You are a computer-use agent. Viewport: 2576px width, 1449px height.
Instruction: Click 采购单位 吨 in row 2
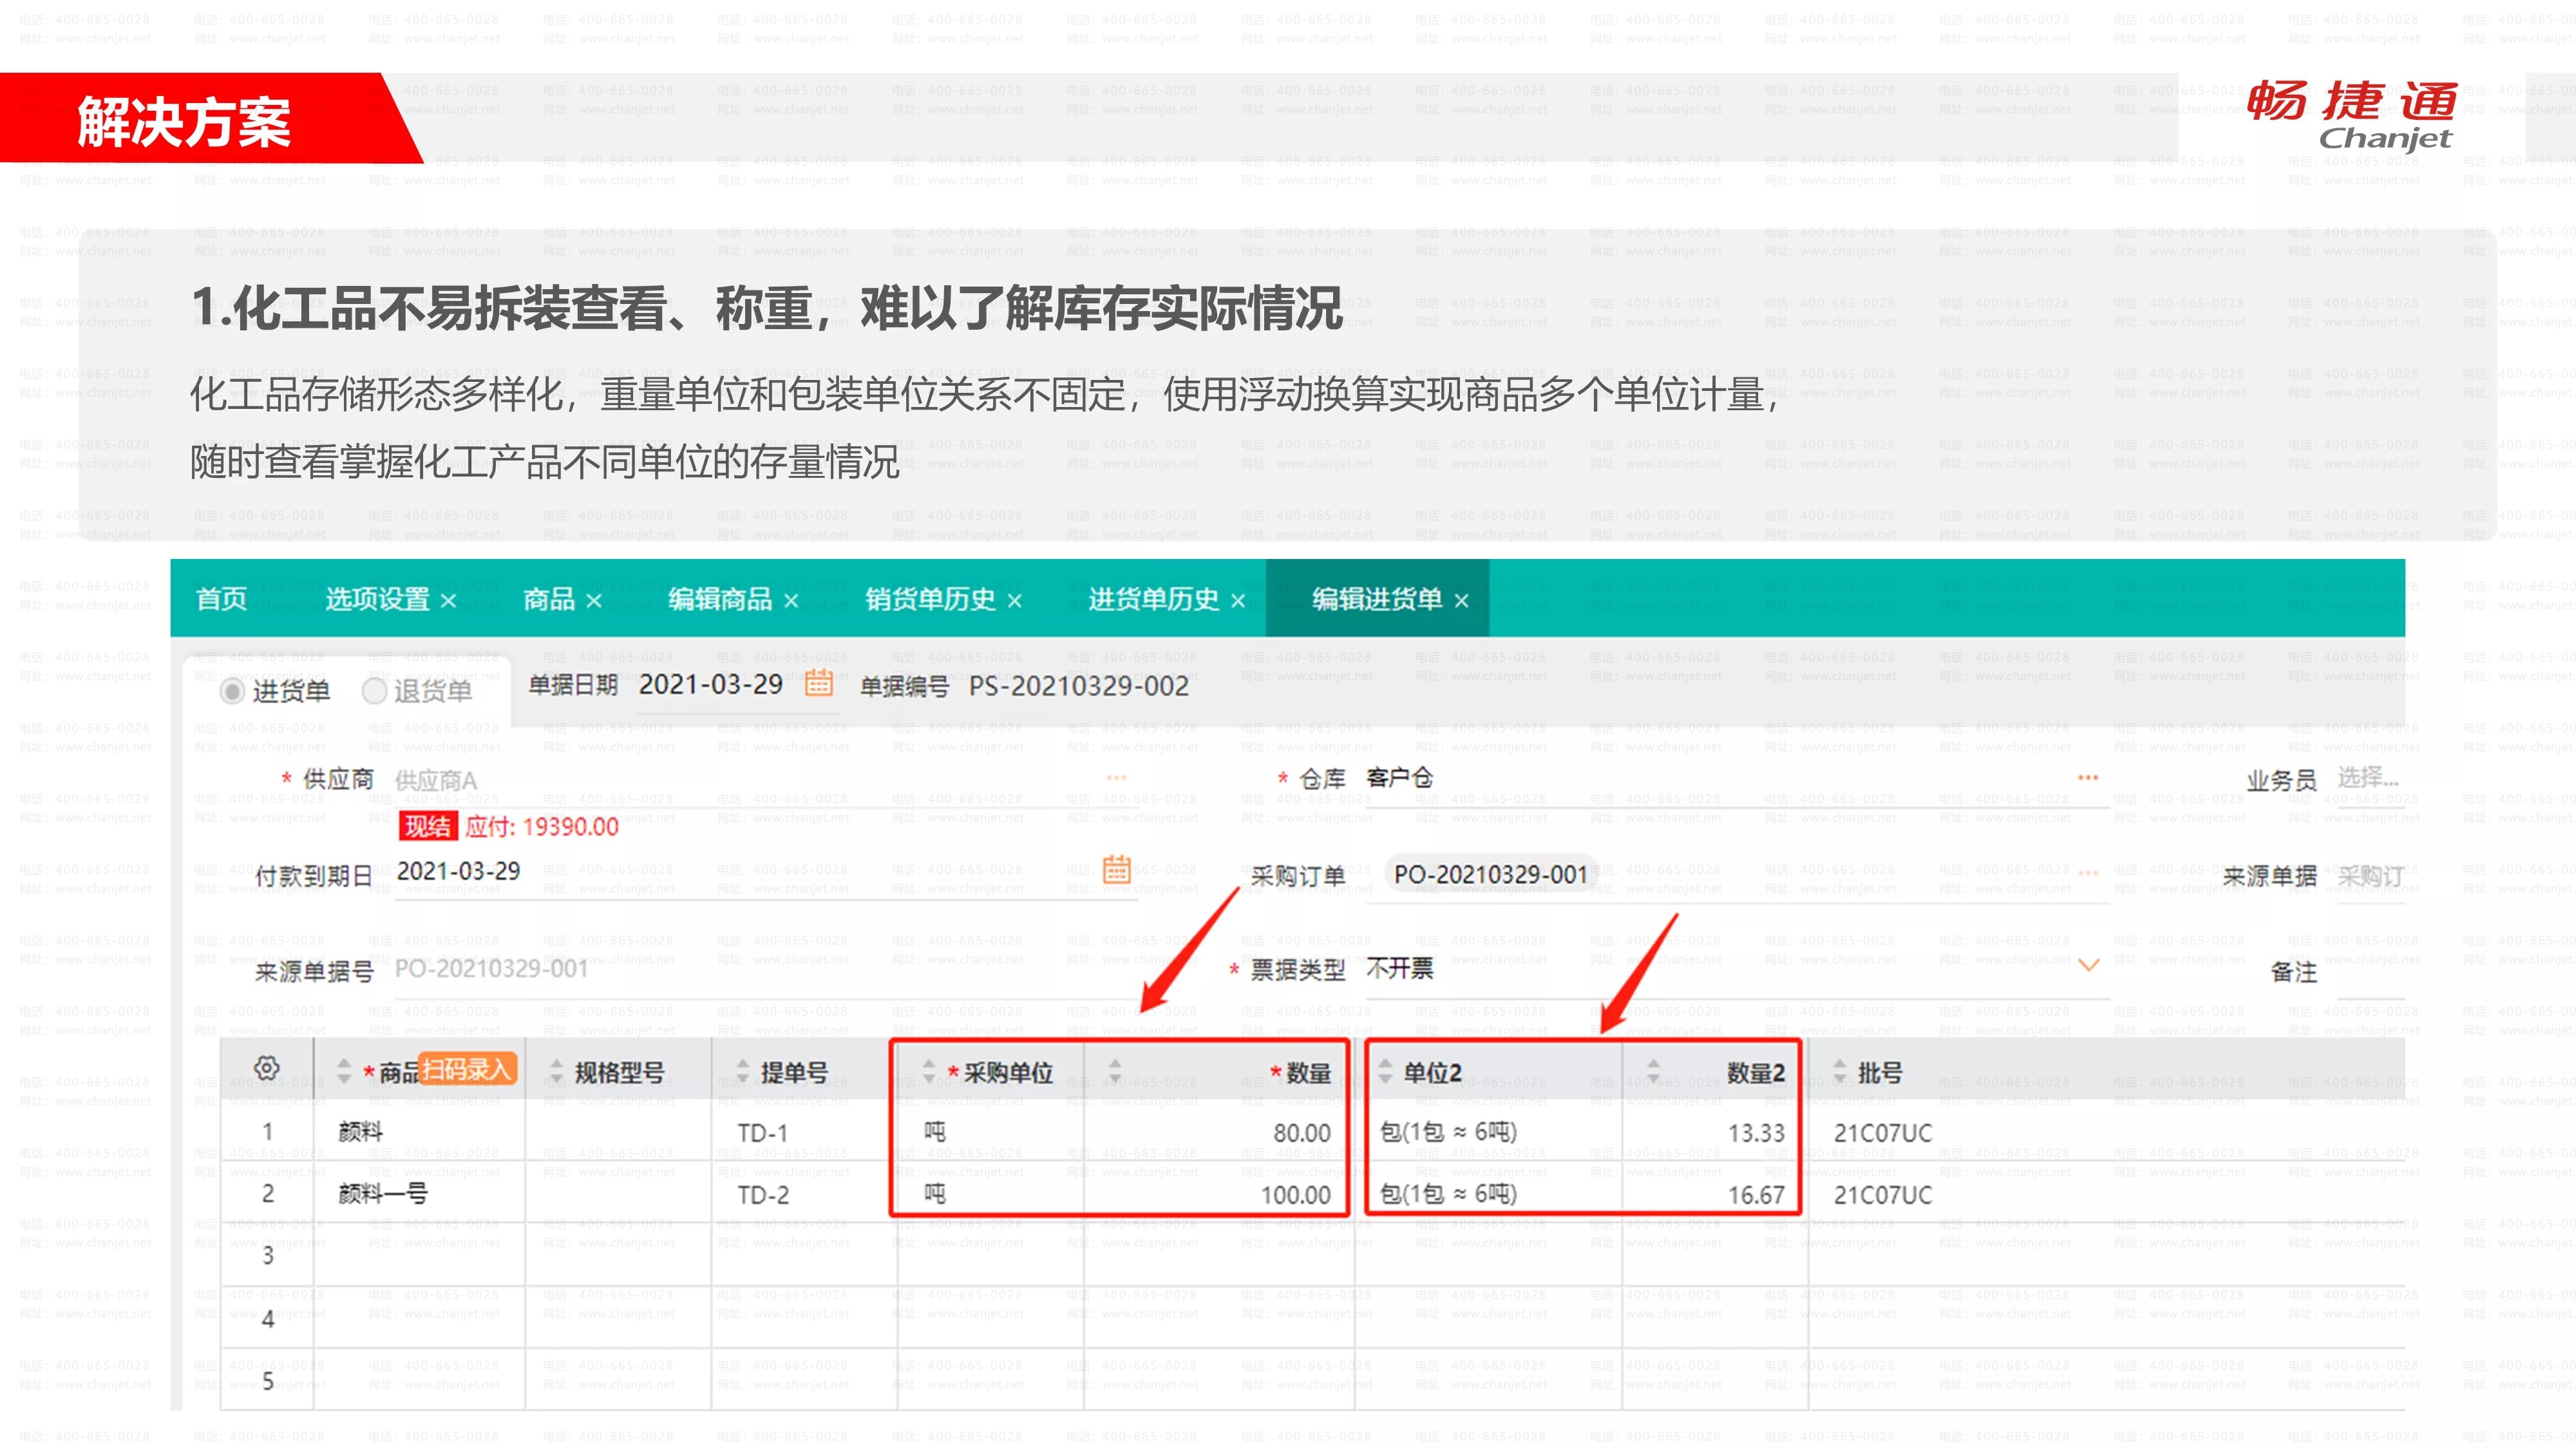click(x=990, y=1194)
